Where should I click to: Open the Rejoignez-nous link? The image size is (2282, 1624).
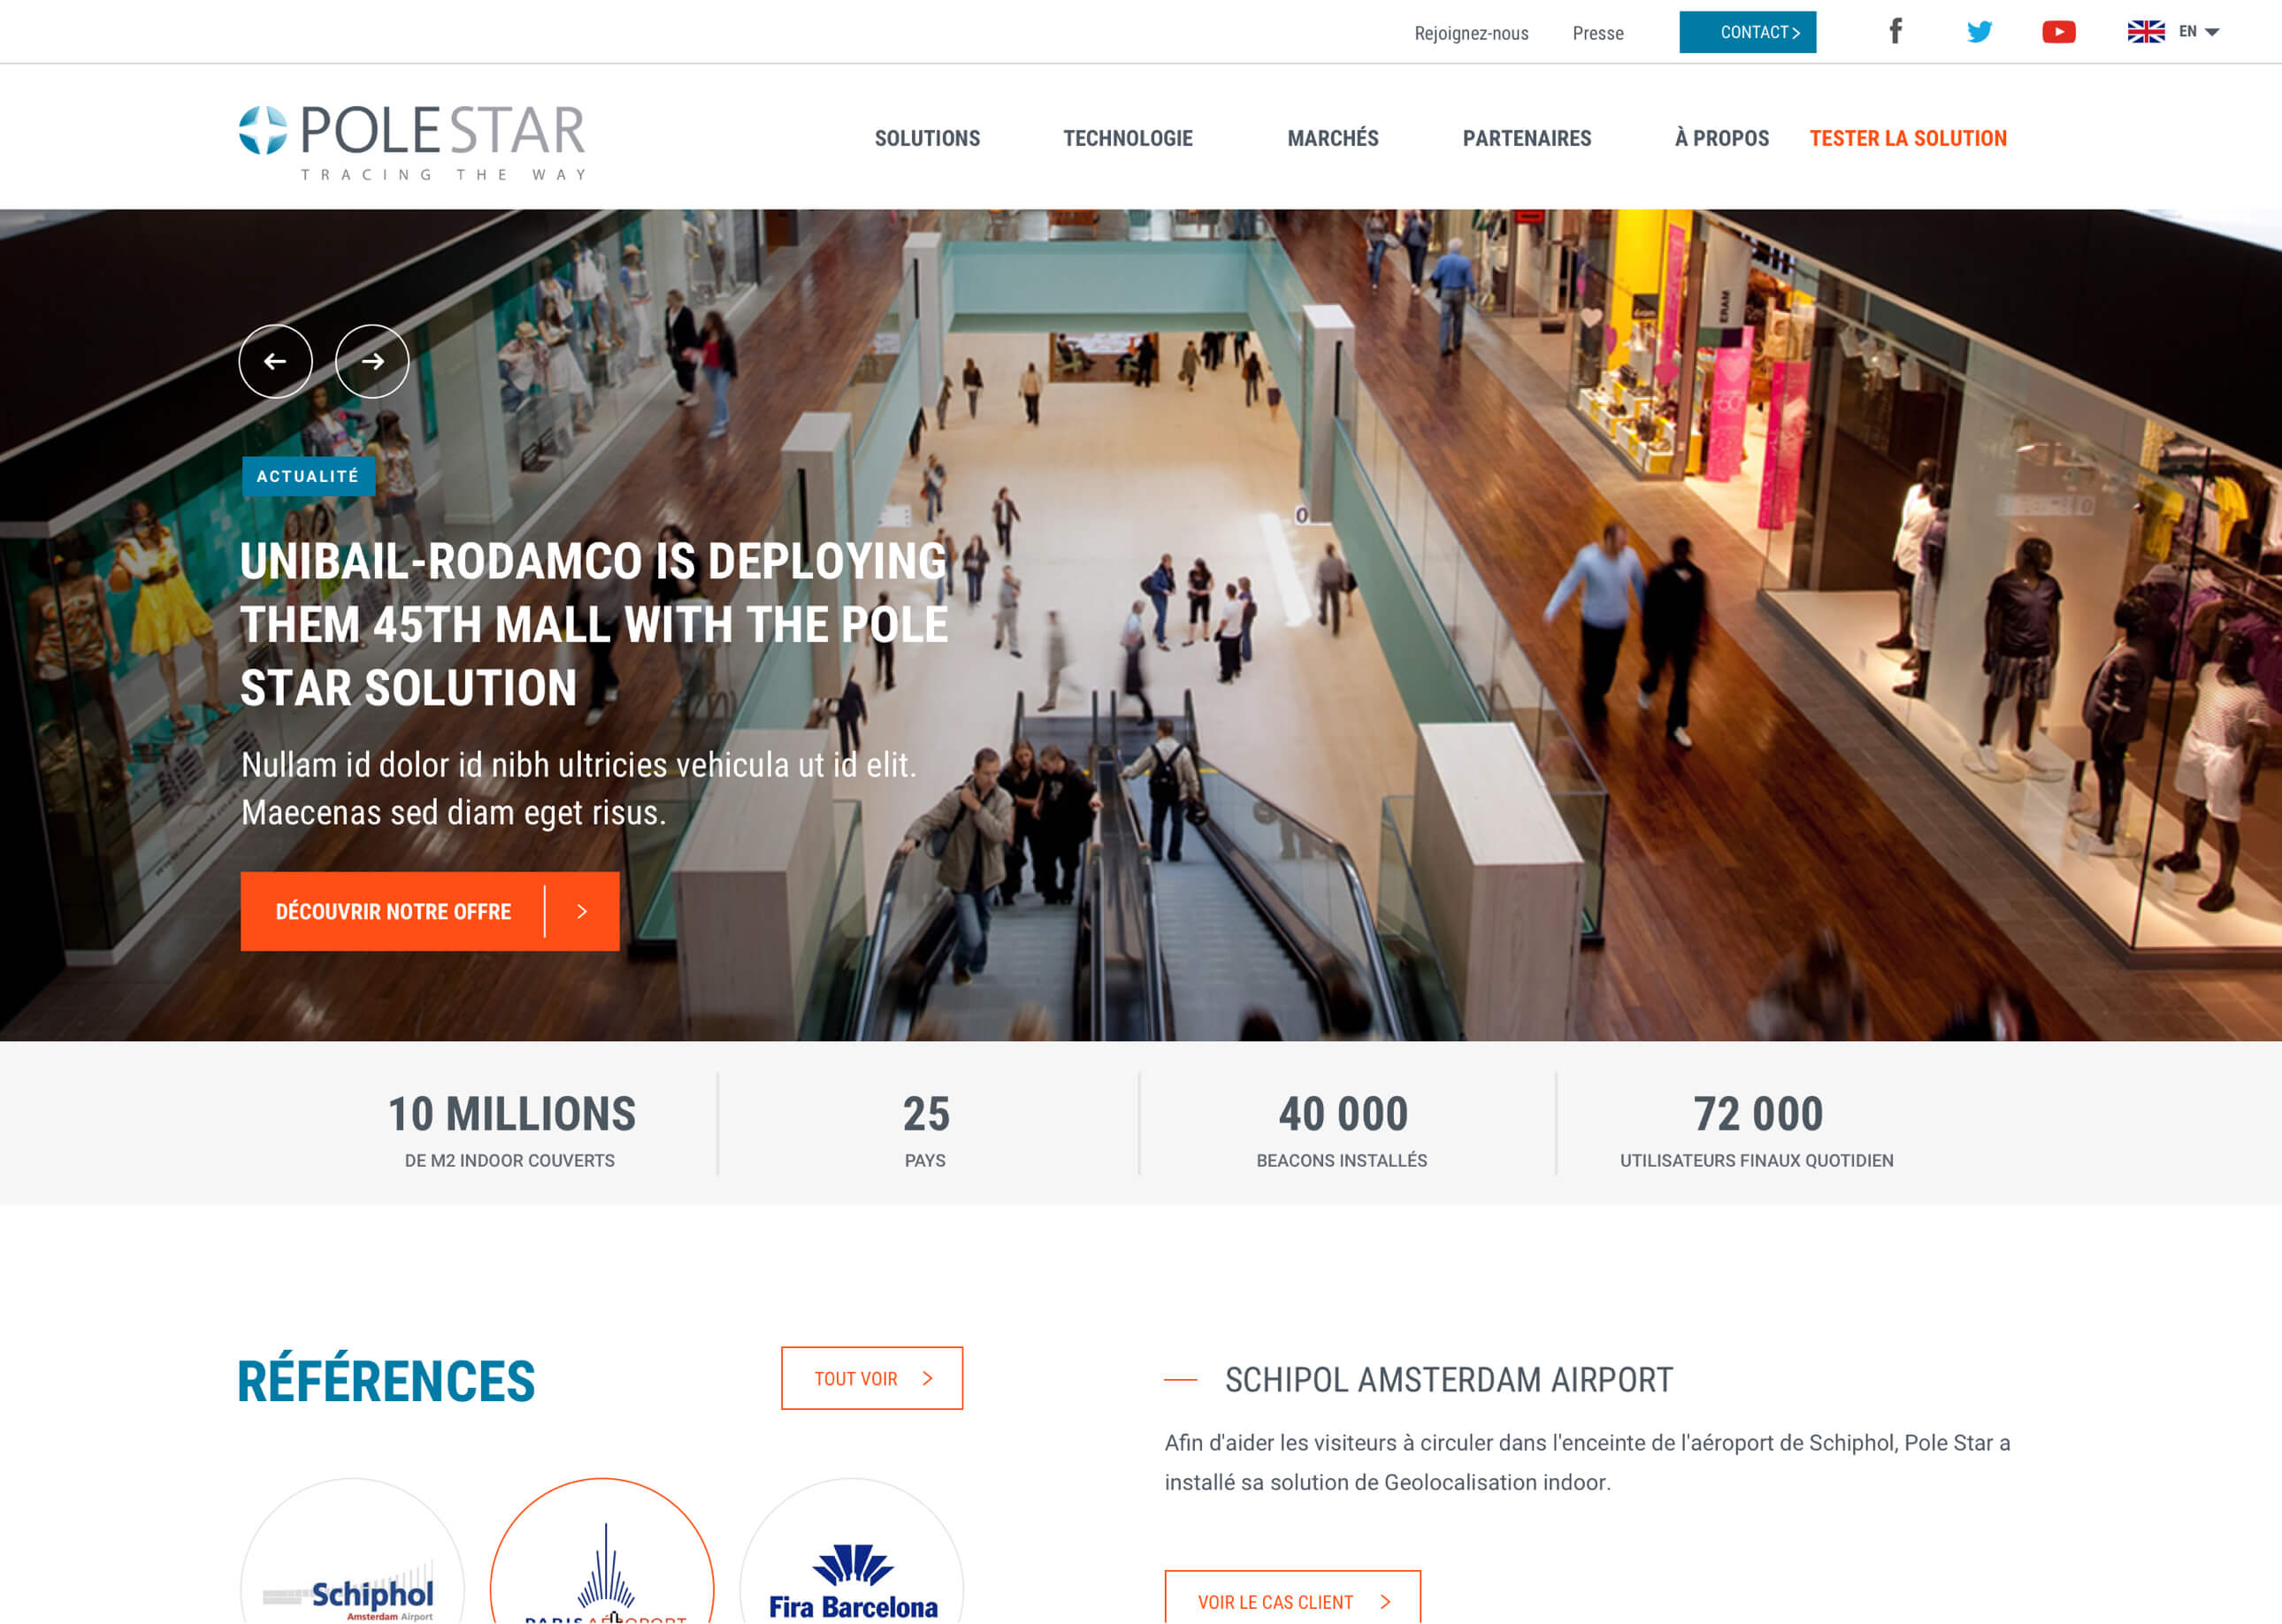(1471, 33)
